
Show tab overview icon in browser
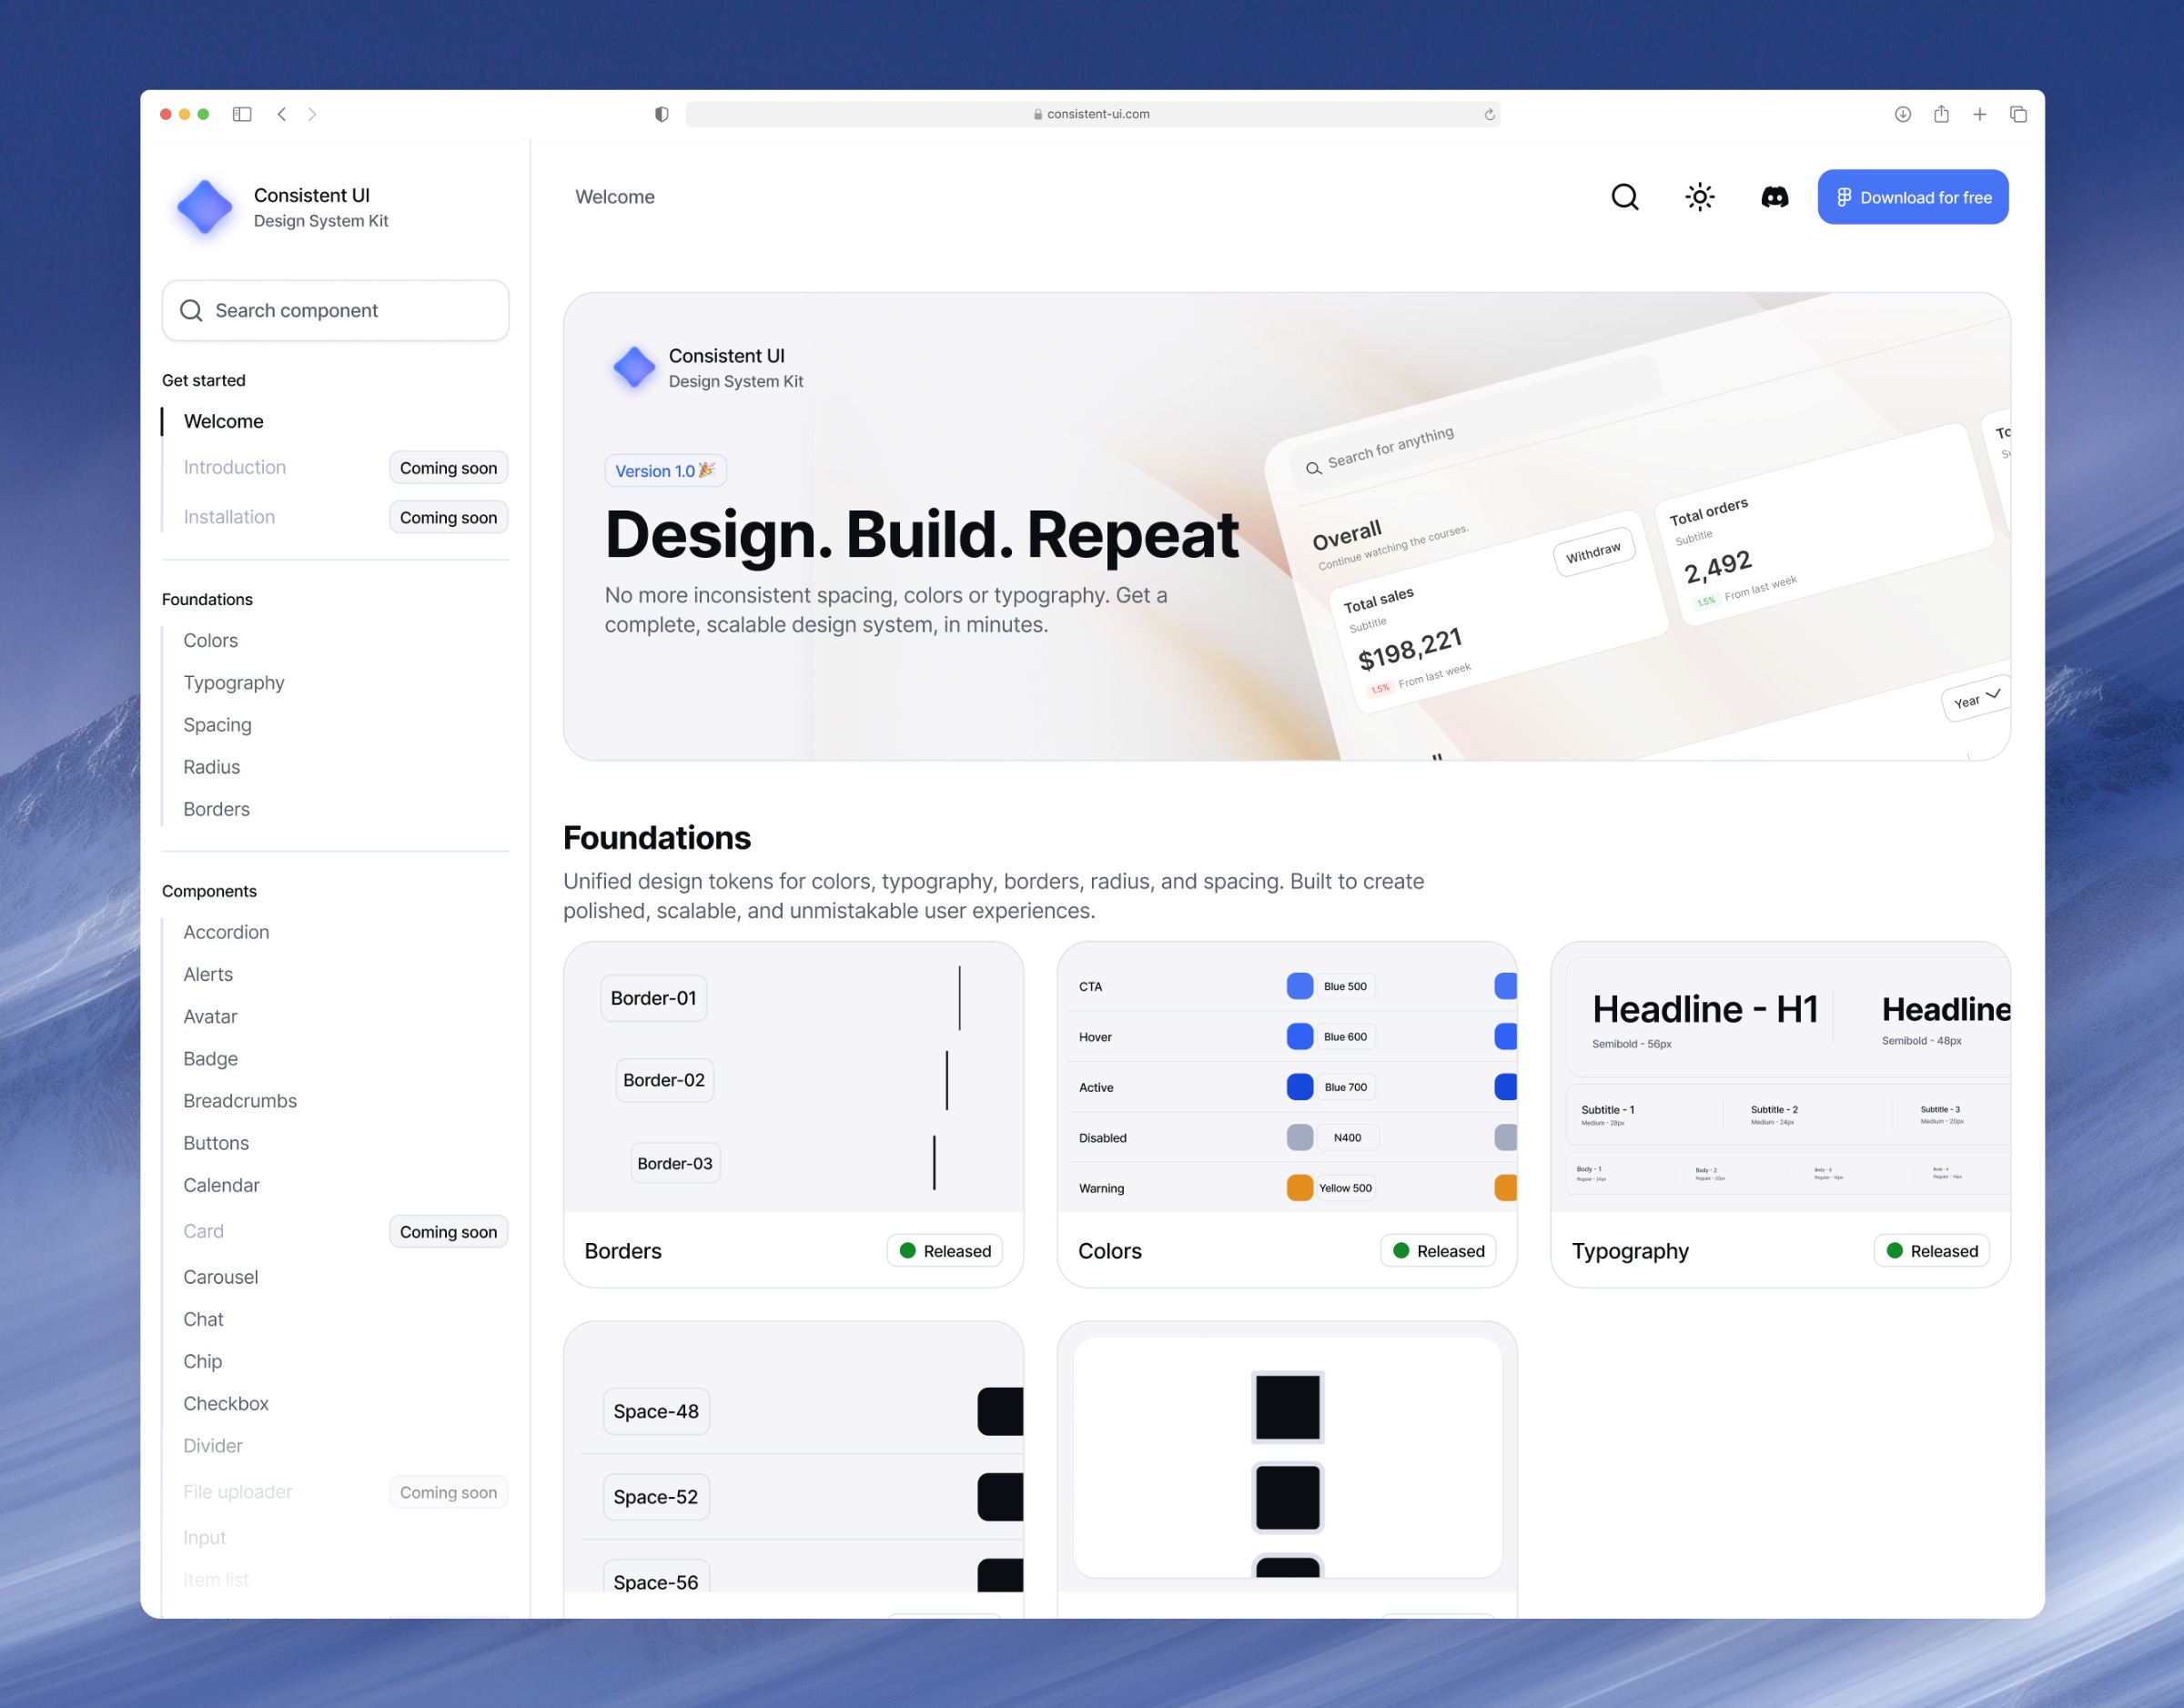coord(2018,114)
